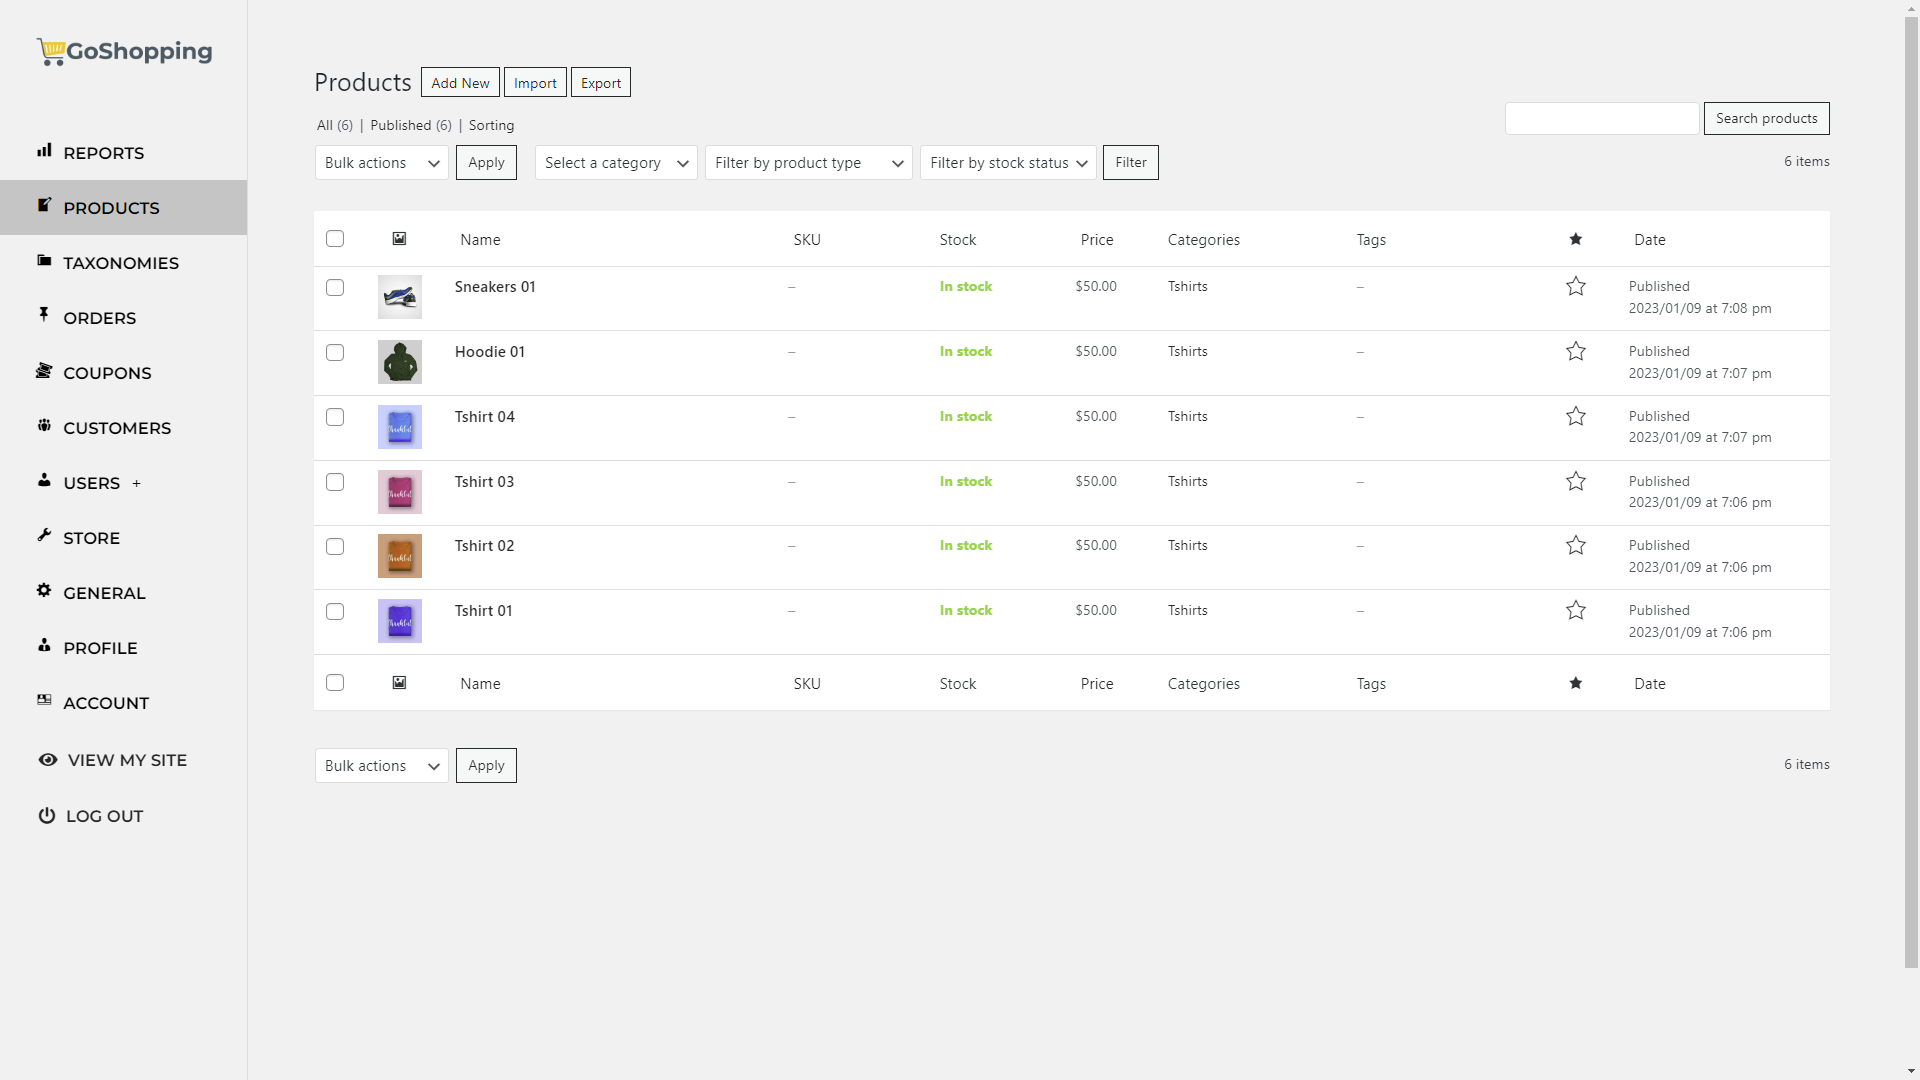
Task: Click the TAXONOMIES sidebar icon
Action: coord(44,261)
